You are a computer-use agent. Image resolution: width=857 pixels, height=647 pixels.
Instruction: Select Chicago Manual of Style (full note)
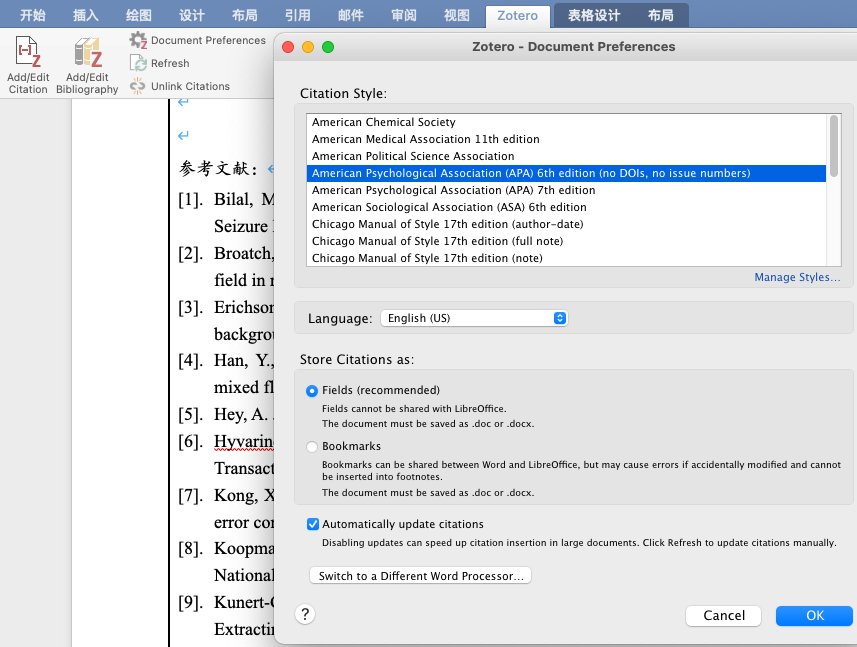566,241
